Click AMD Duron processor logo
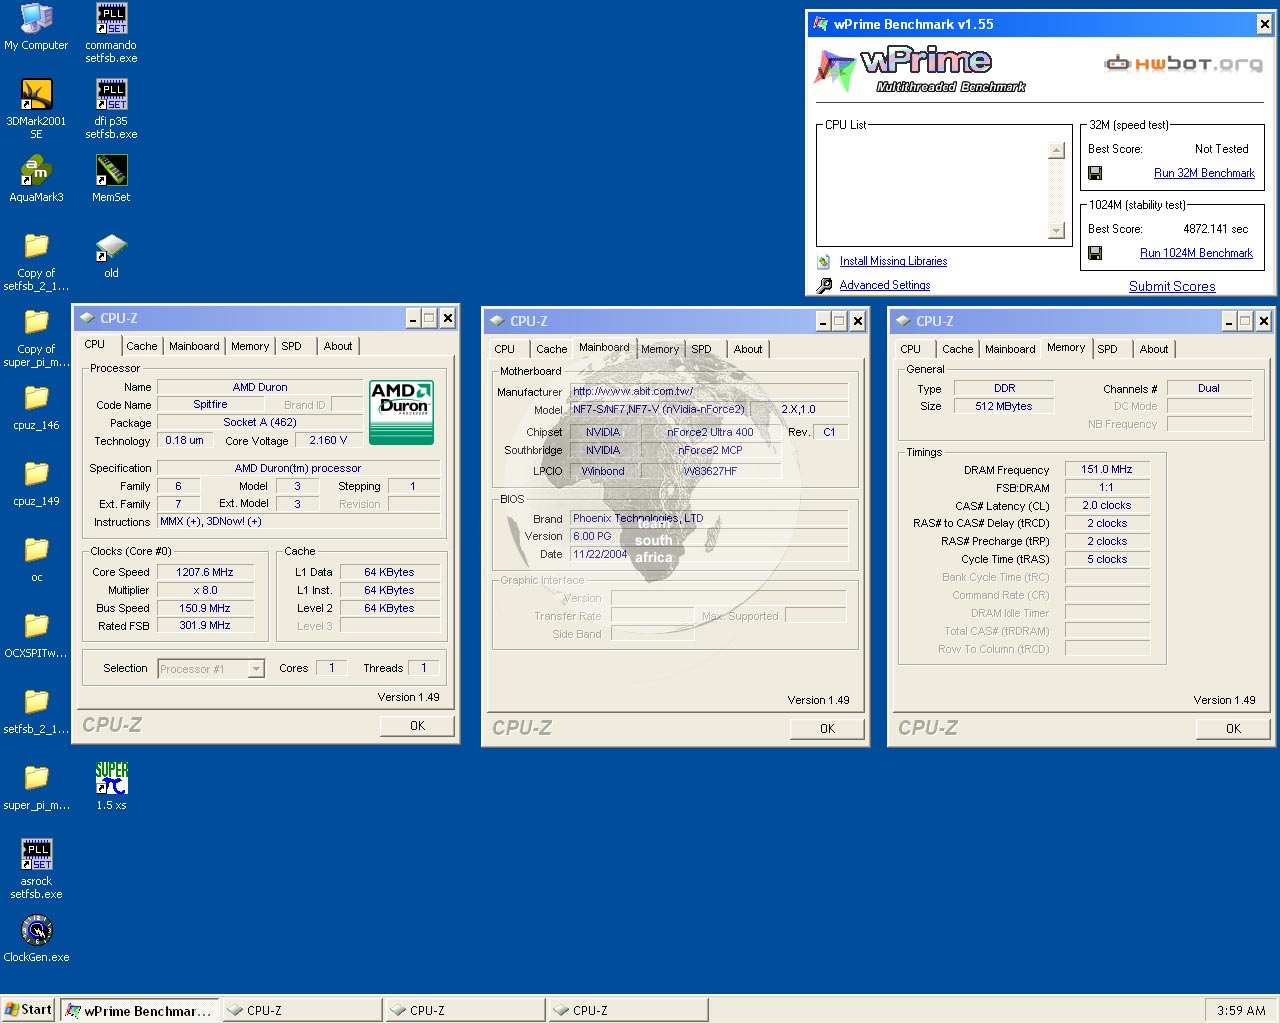Viewport: 1280px width, 1024px height. click(401, 412)
